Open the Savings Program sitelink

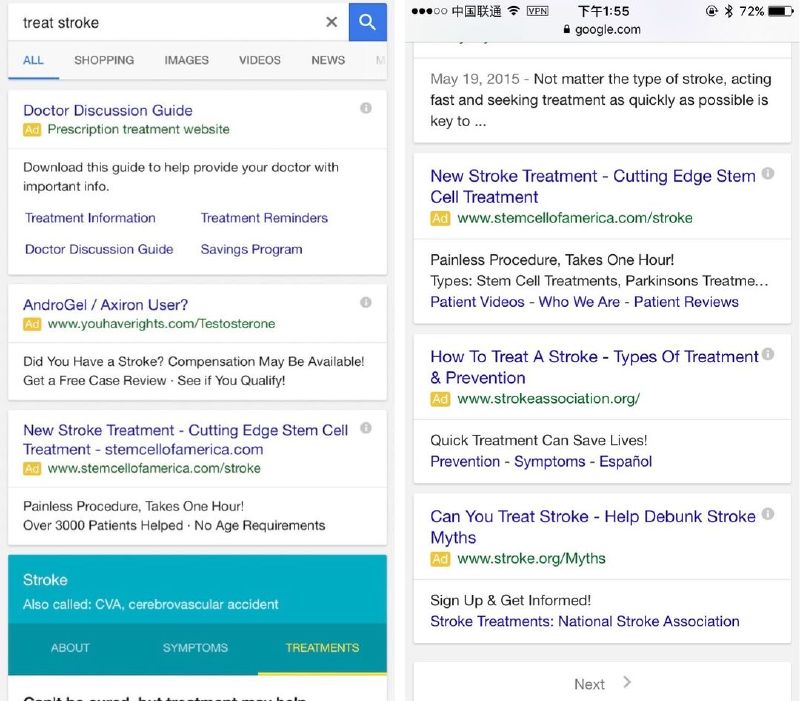(251, 250)
